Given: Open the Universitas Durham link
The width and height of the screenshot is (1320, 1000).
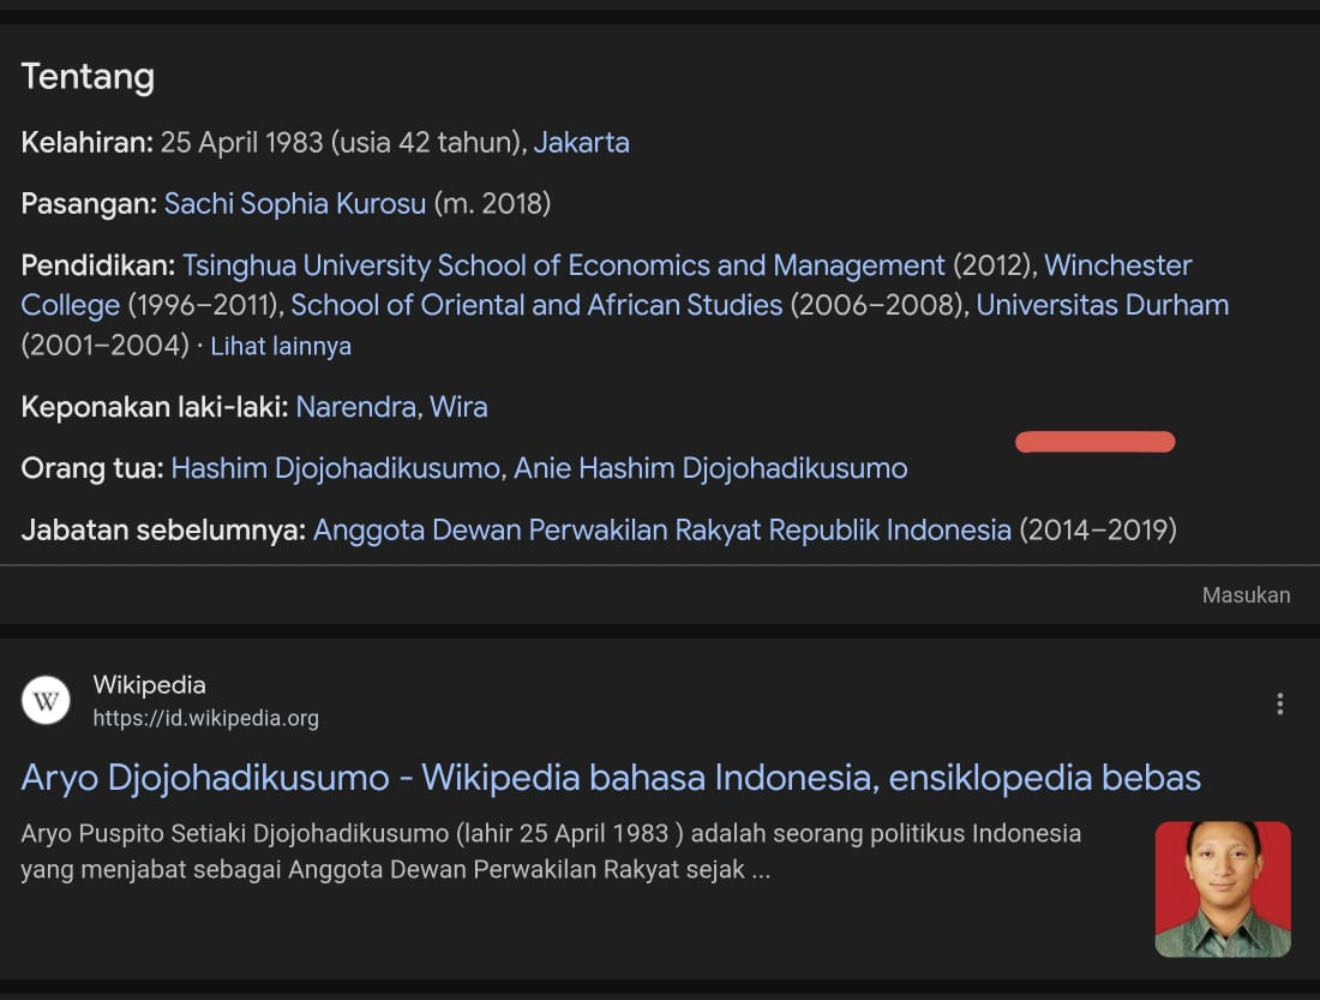Looking at the screenshot, I should point(1102,305).
